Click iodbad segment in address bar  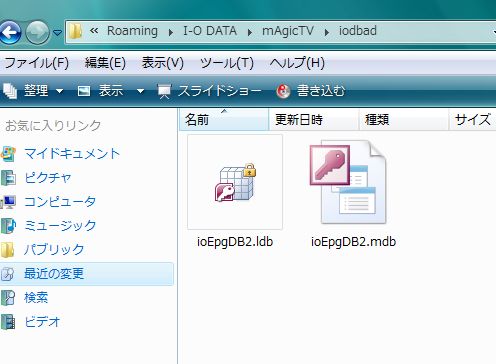(x=358, y=31)
